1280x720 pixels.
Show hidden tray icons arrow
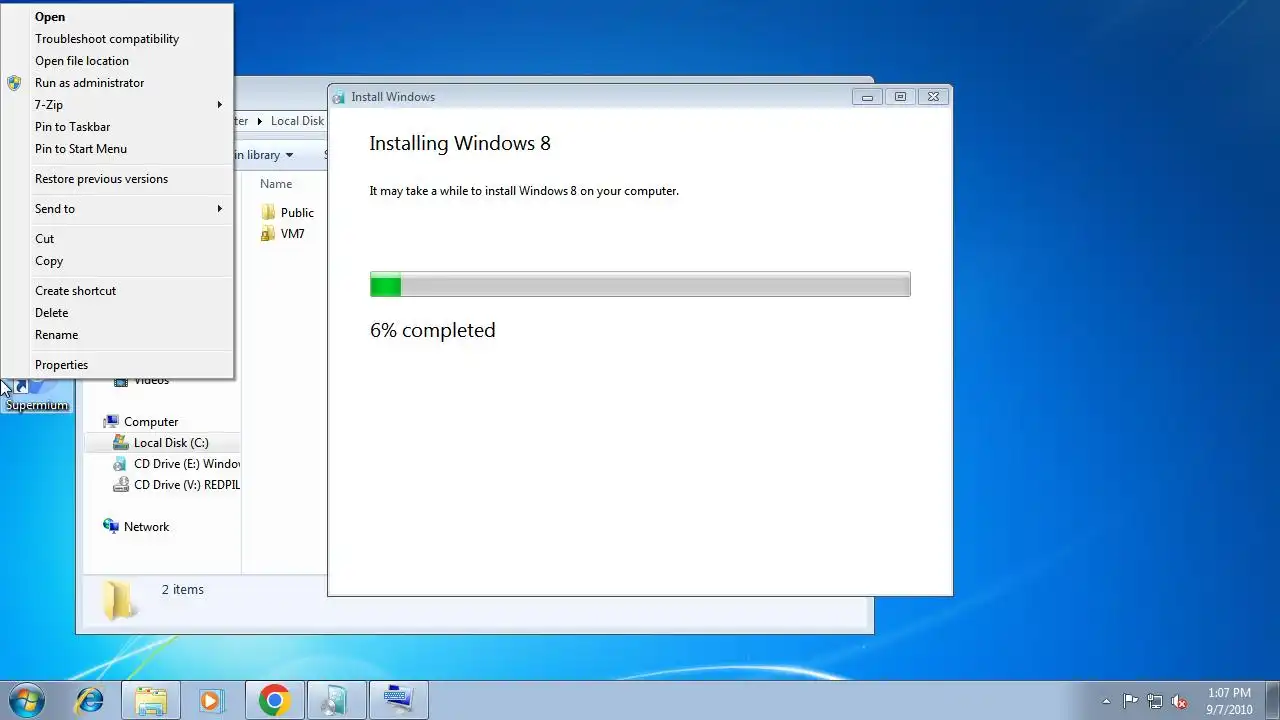(1106, 701)
